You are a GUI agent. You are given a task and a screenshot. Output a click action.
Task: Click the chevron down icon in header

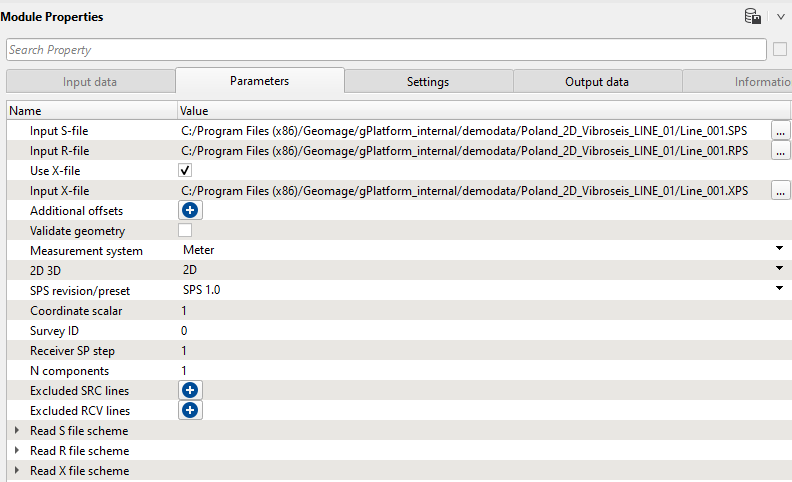pos(781,16)
